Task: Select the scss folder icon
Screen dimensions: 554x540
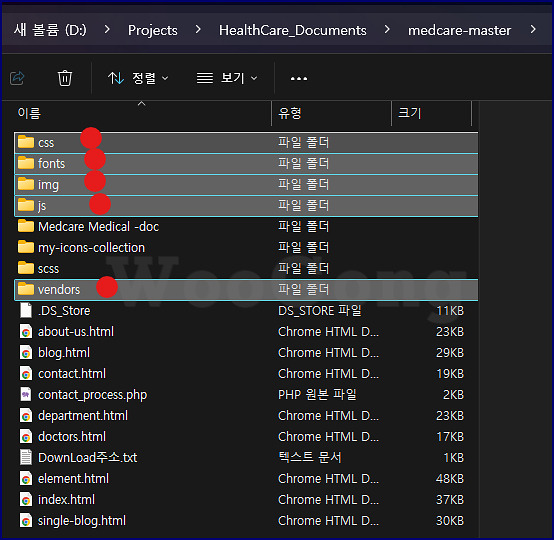Action: click(26, 268)
